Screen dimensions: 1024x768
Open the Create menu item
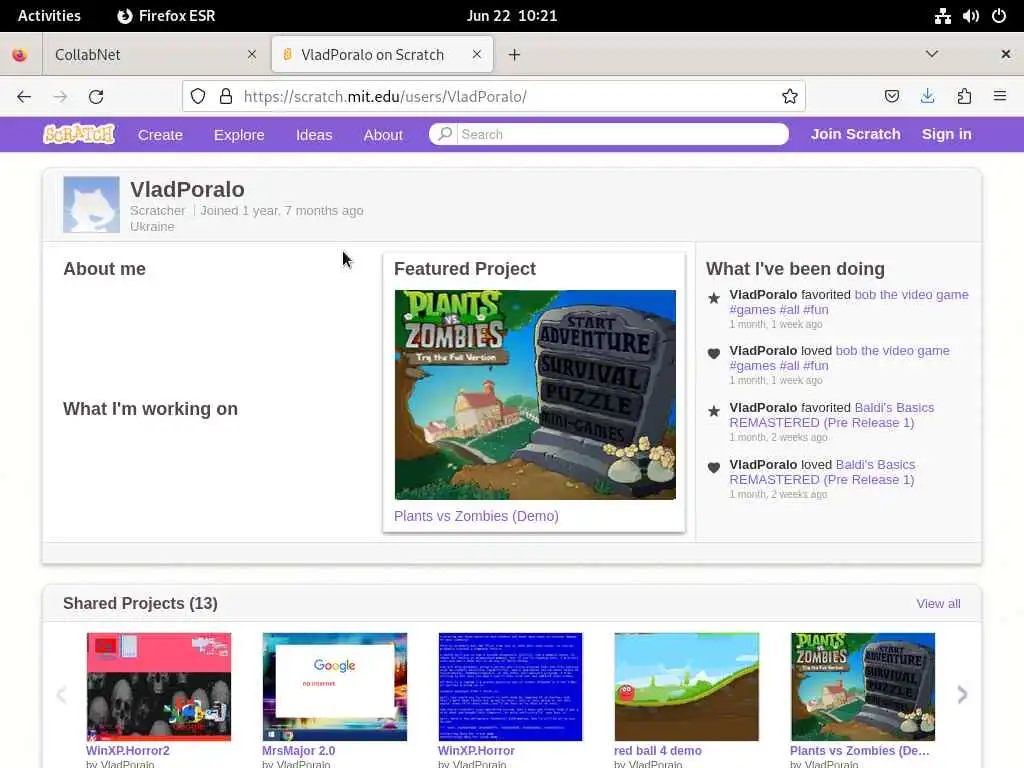point(160,135)
